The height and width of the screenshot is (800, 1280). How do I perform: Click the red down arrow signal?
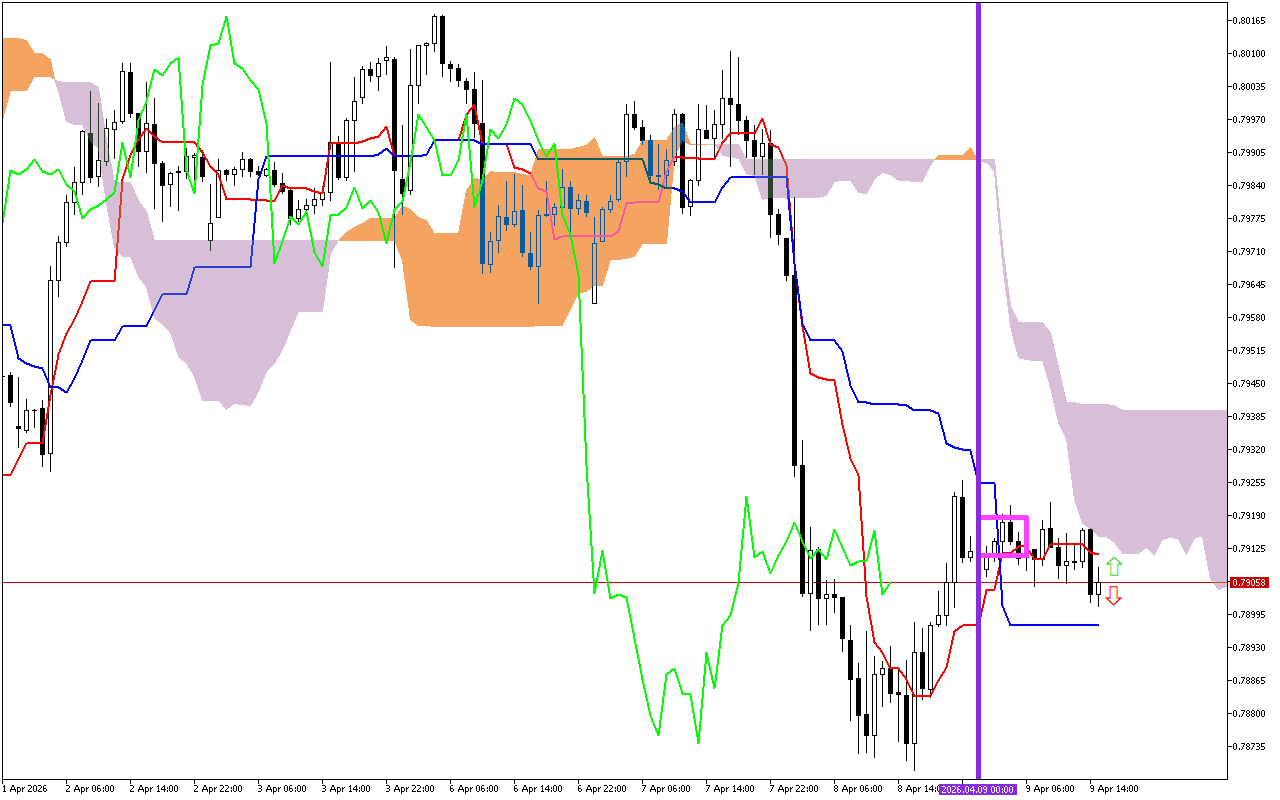point(1113,596)
